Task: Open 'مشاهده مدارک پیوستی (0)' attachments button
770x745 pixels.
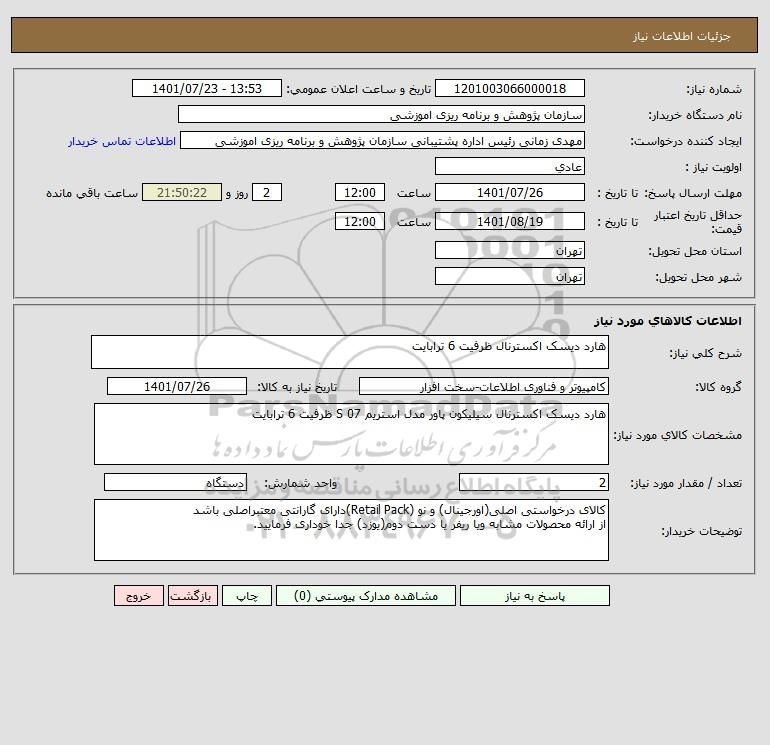Action: (x=366, y=596)
